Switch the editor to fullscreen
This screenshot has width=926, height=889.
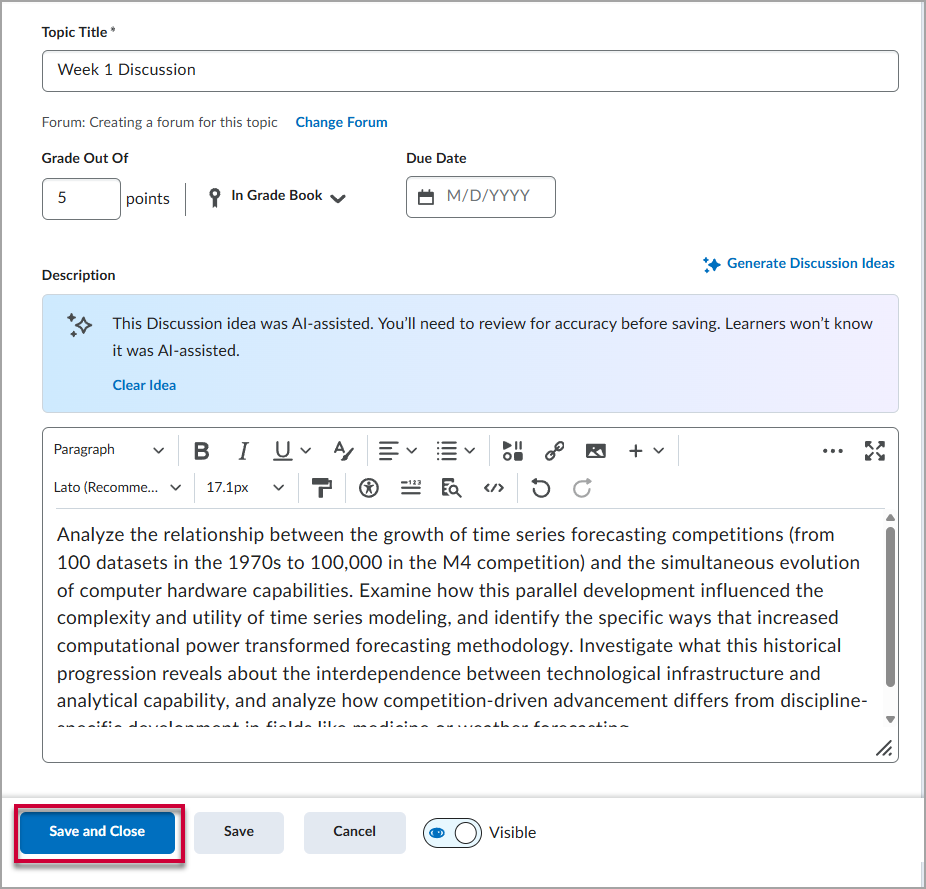pos(875,451)
